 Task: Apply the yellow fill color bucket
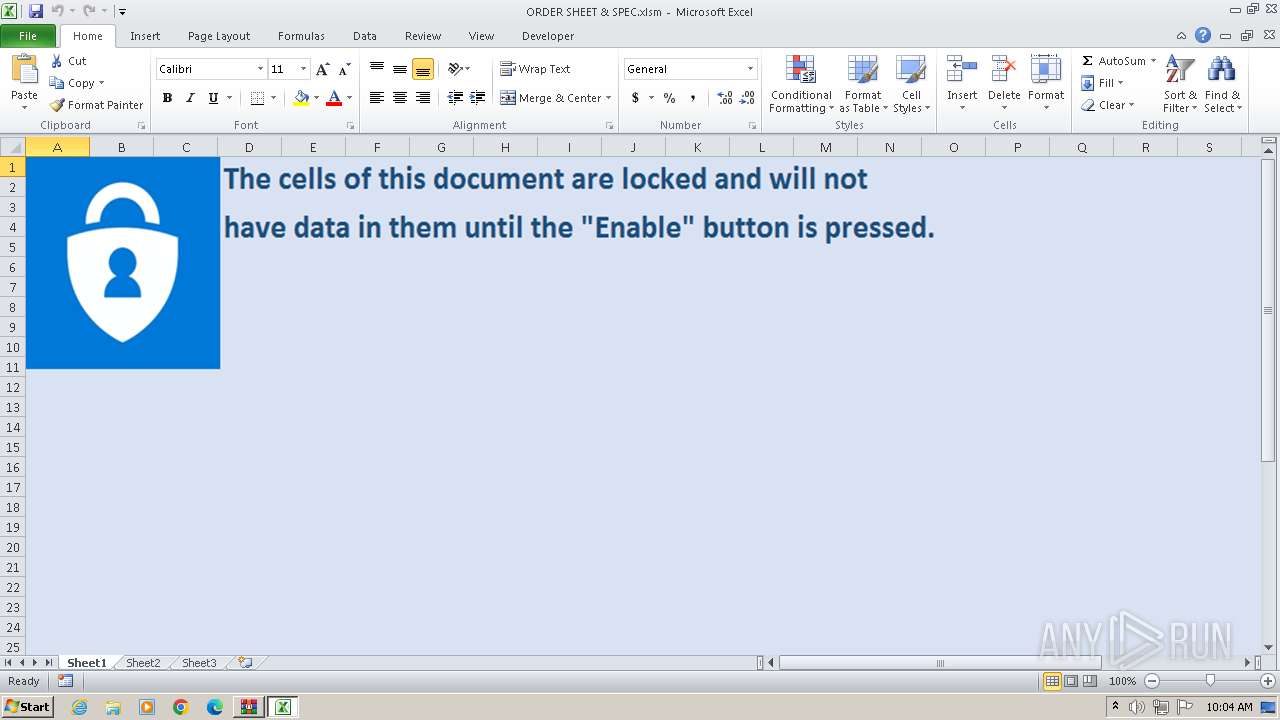pos(301,98)
